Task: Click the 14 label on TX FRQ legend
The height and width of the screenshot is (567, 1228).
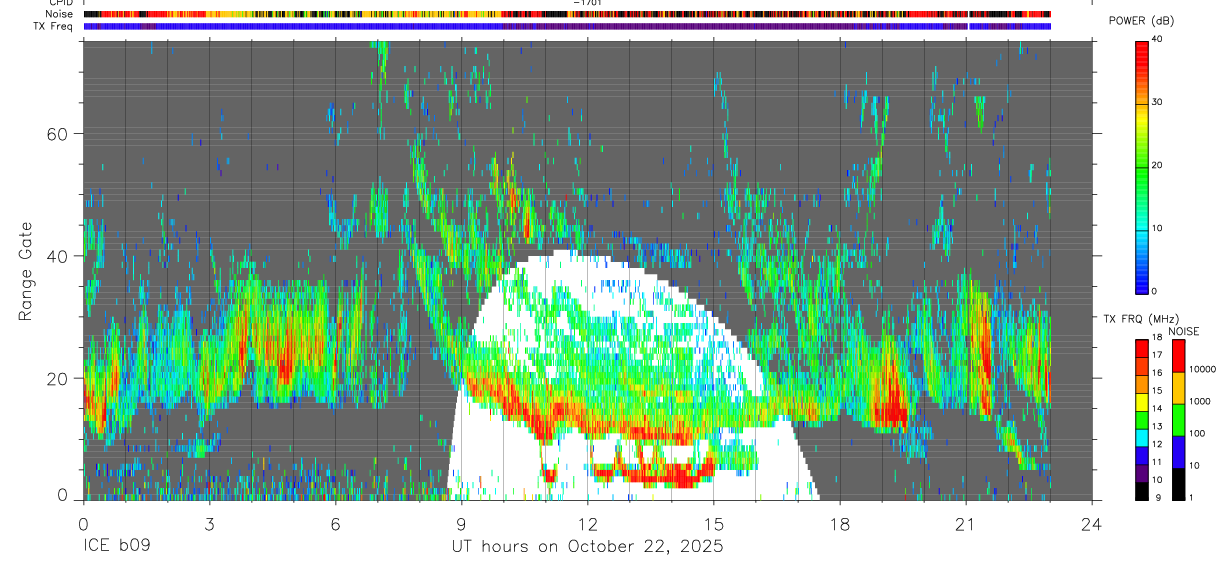Action: 1157,408
